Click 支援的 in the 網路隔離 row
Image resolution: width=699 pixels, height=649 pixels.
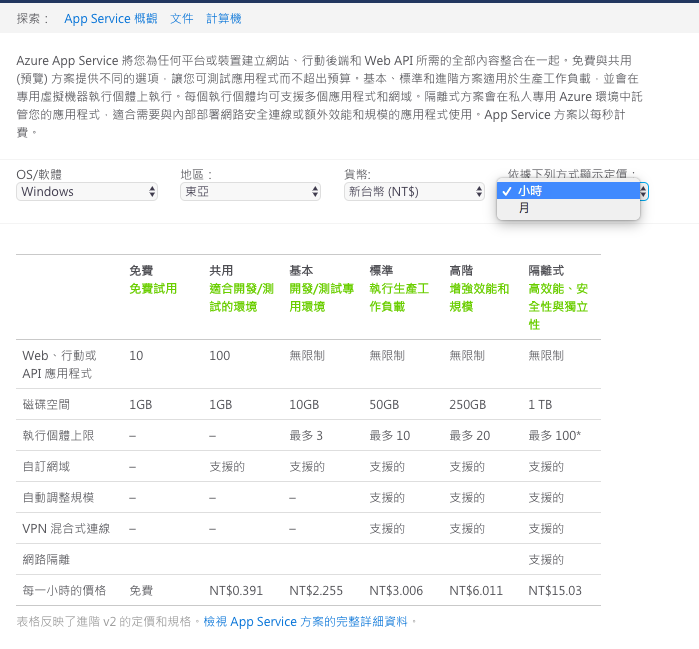pos(546,559)
